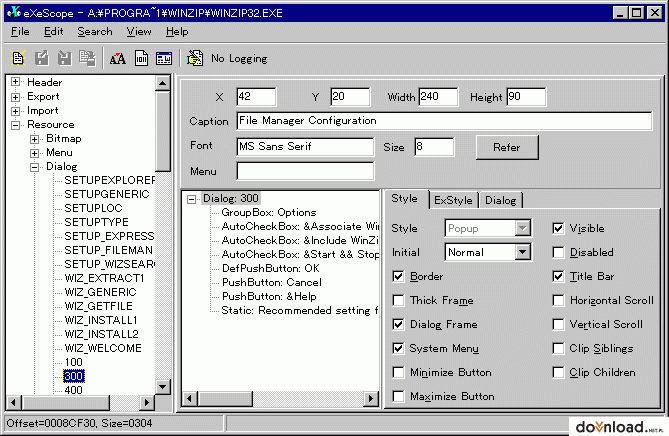Click the dialog test display toolbar icon
This screenshot has height=436, width=669.
click(x=164, y=58)
